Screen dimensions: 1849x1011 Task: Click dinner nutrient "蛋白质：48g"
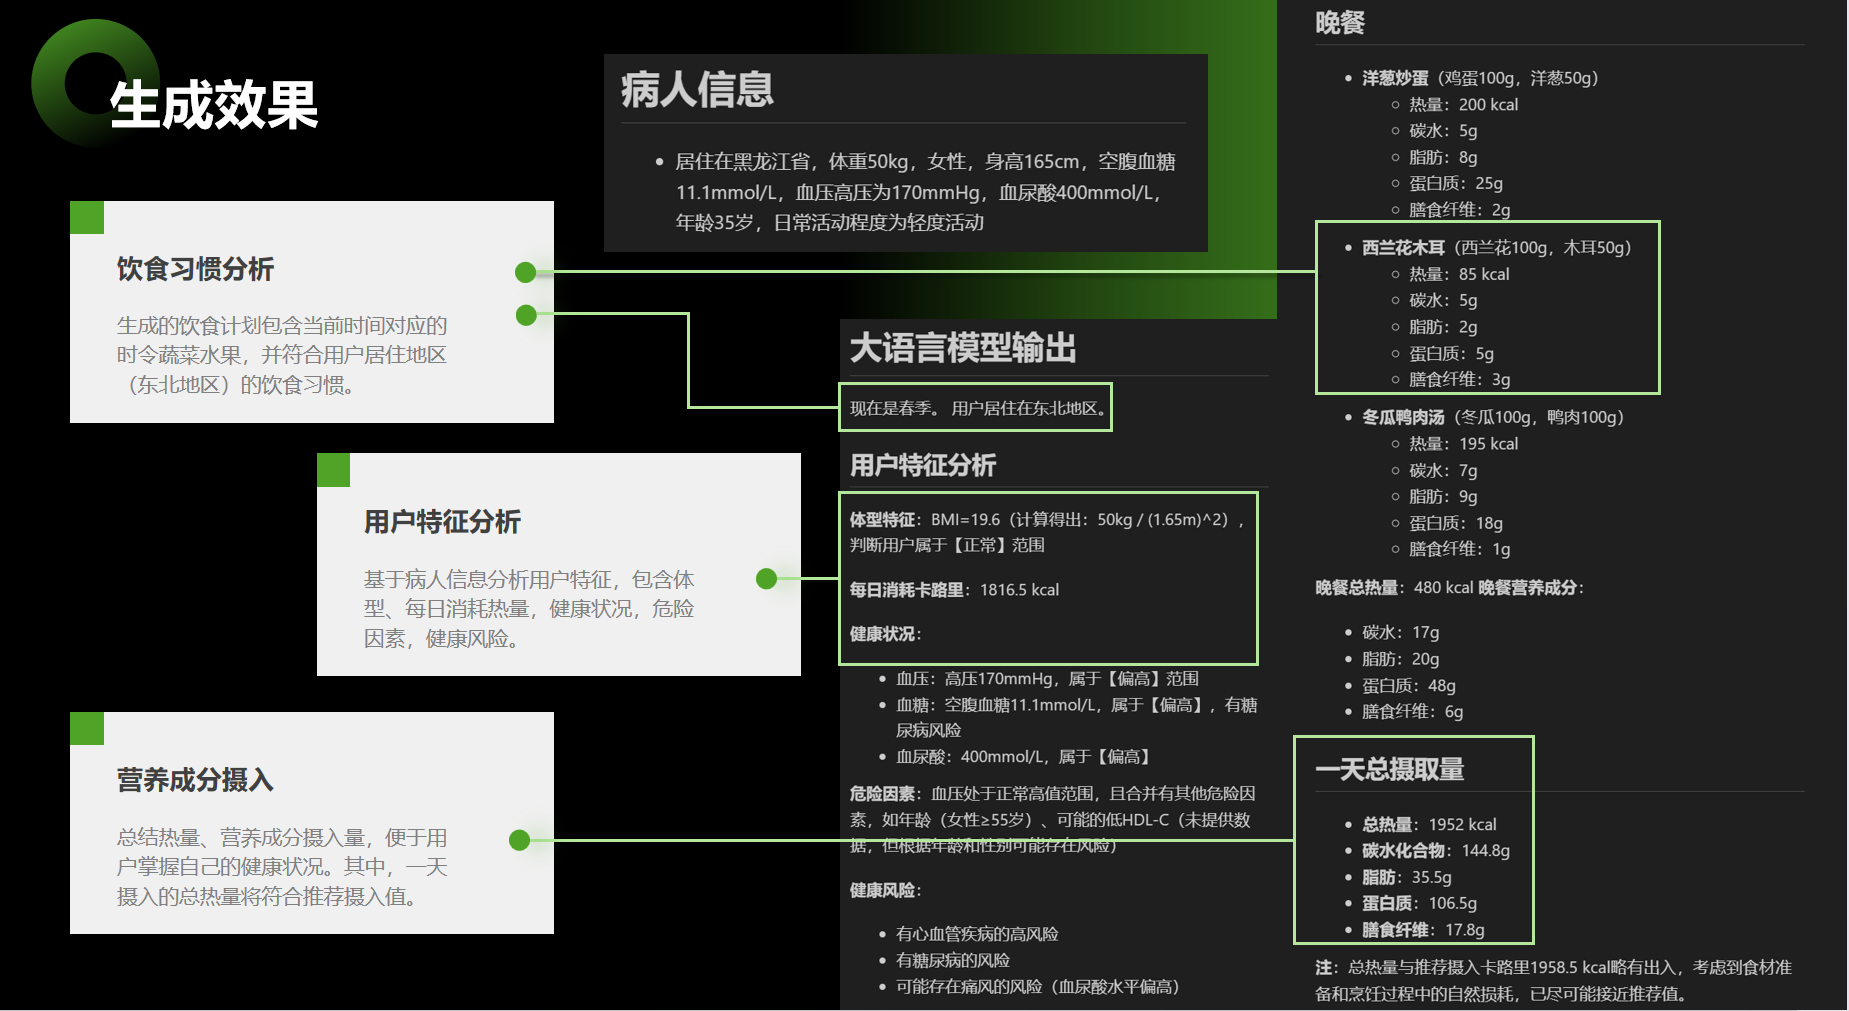click(1408, 686)
